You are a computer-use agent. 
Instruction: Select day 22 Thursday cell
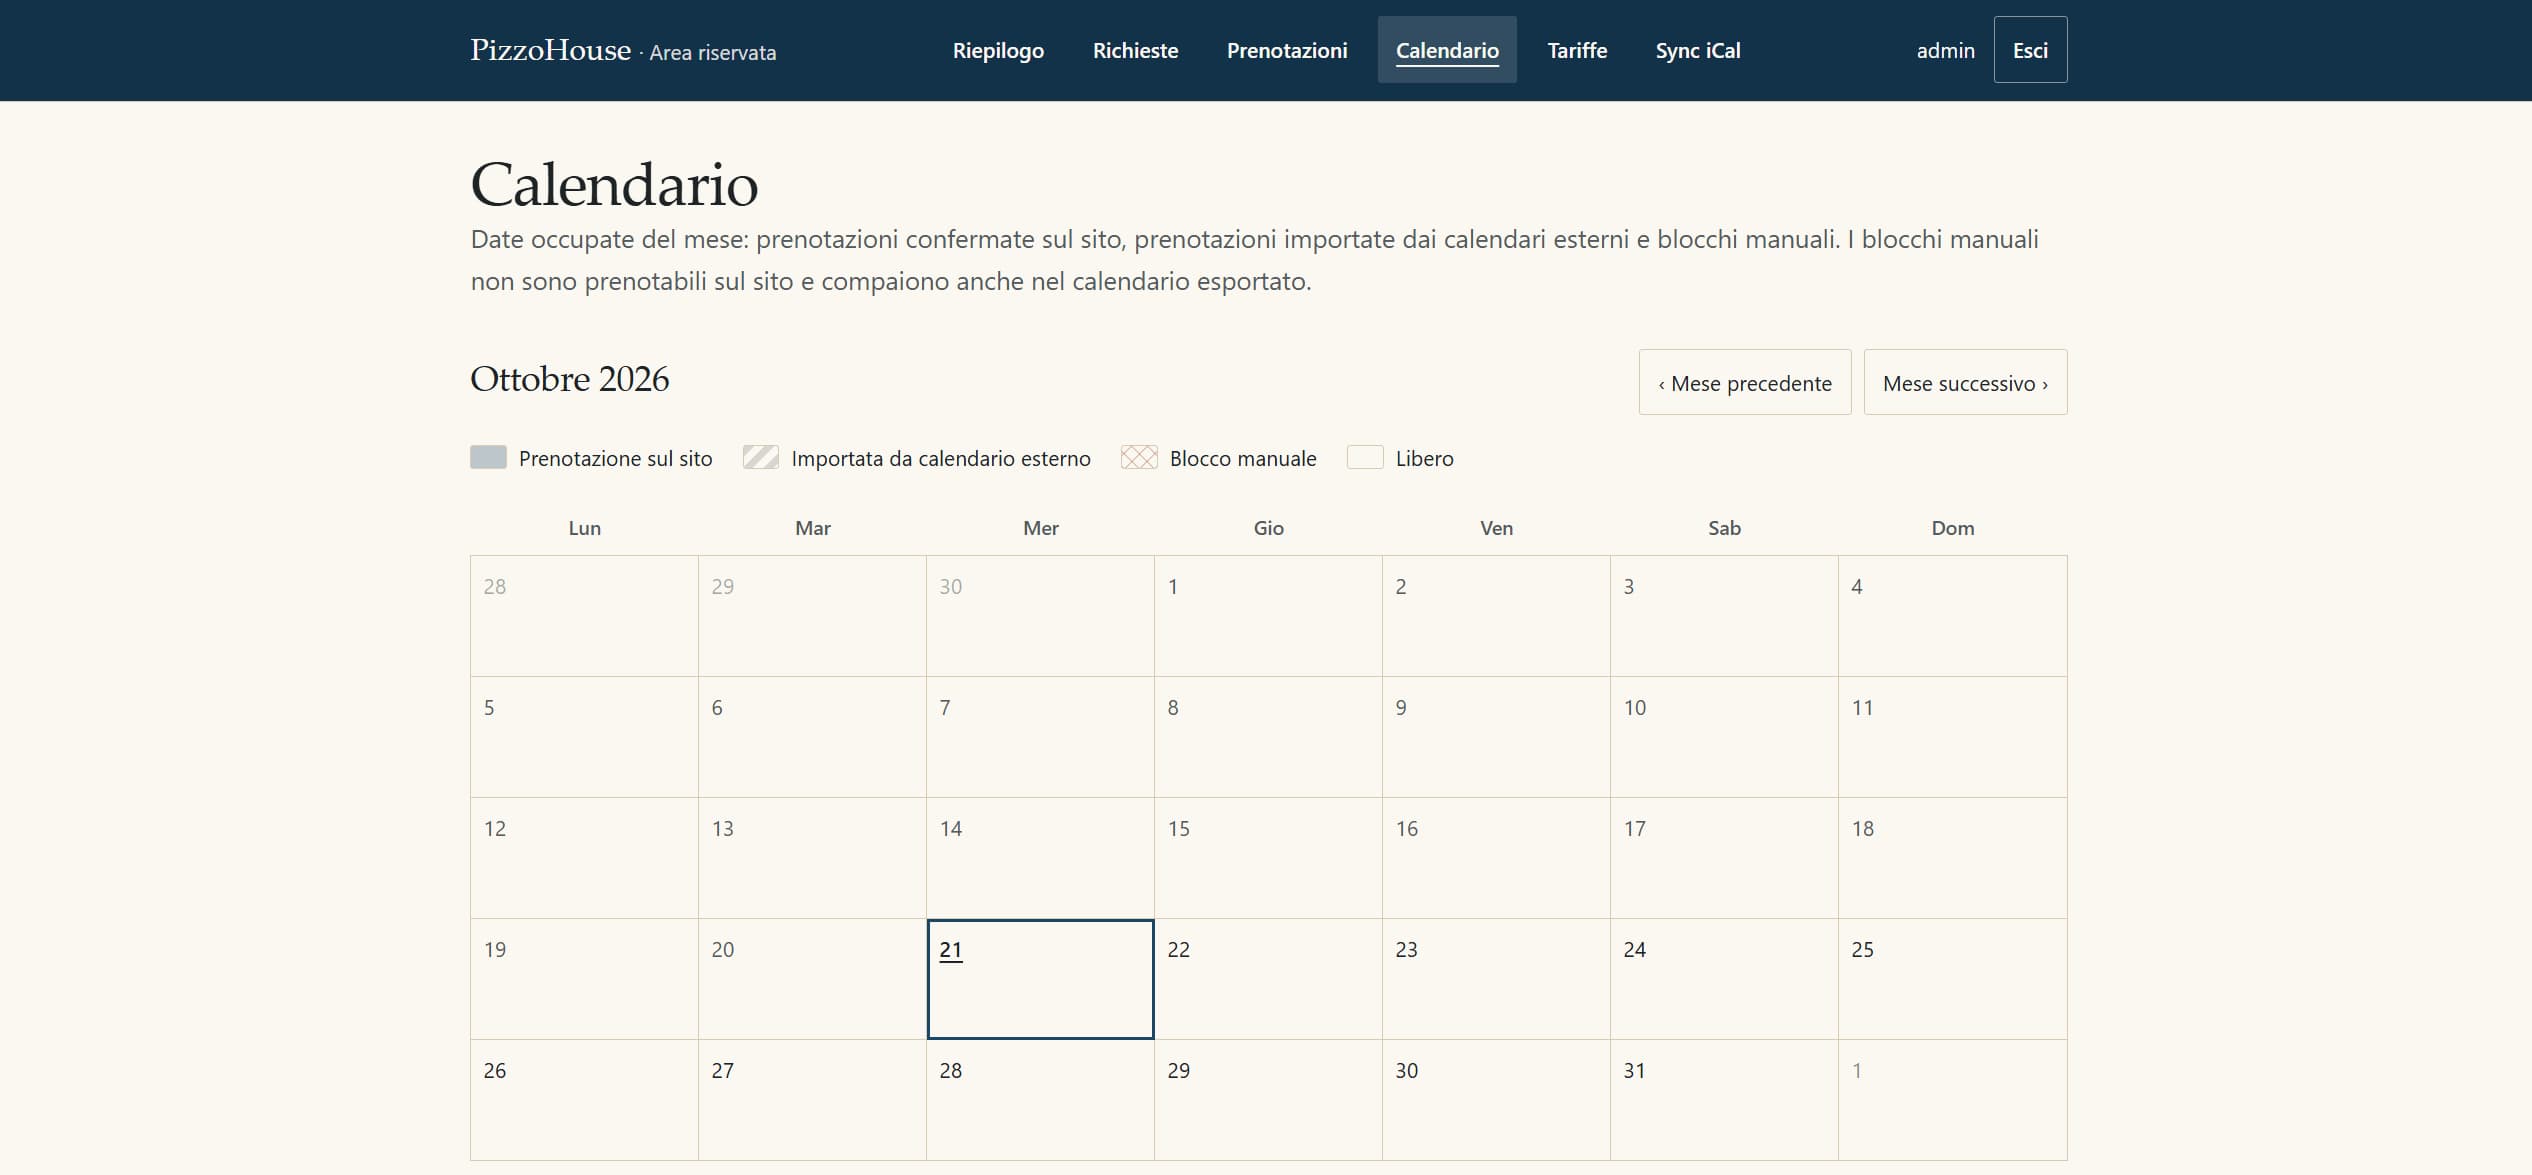[x=1268, y=979]
